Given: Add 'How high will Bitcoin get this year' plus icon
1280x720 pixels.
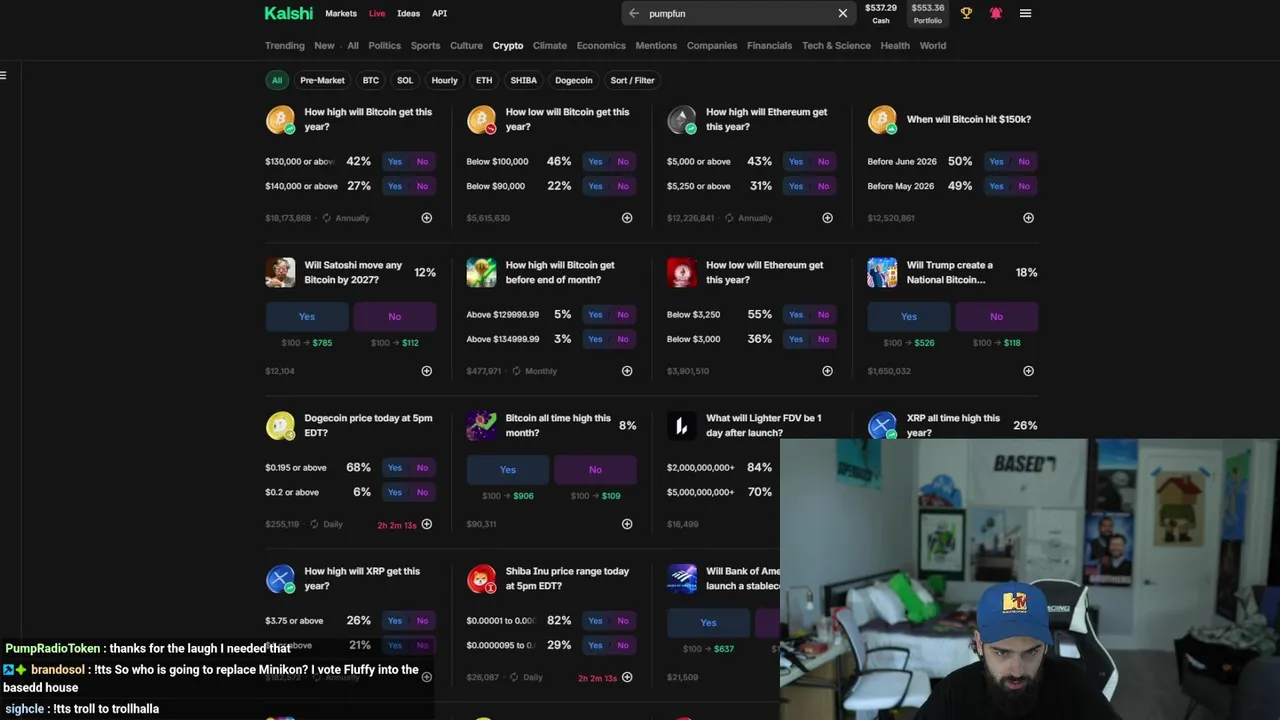Looking at the screenshot, I should (427, 218).
